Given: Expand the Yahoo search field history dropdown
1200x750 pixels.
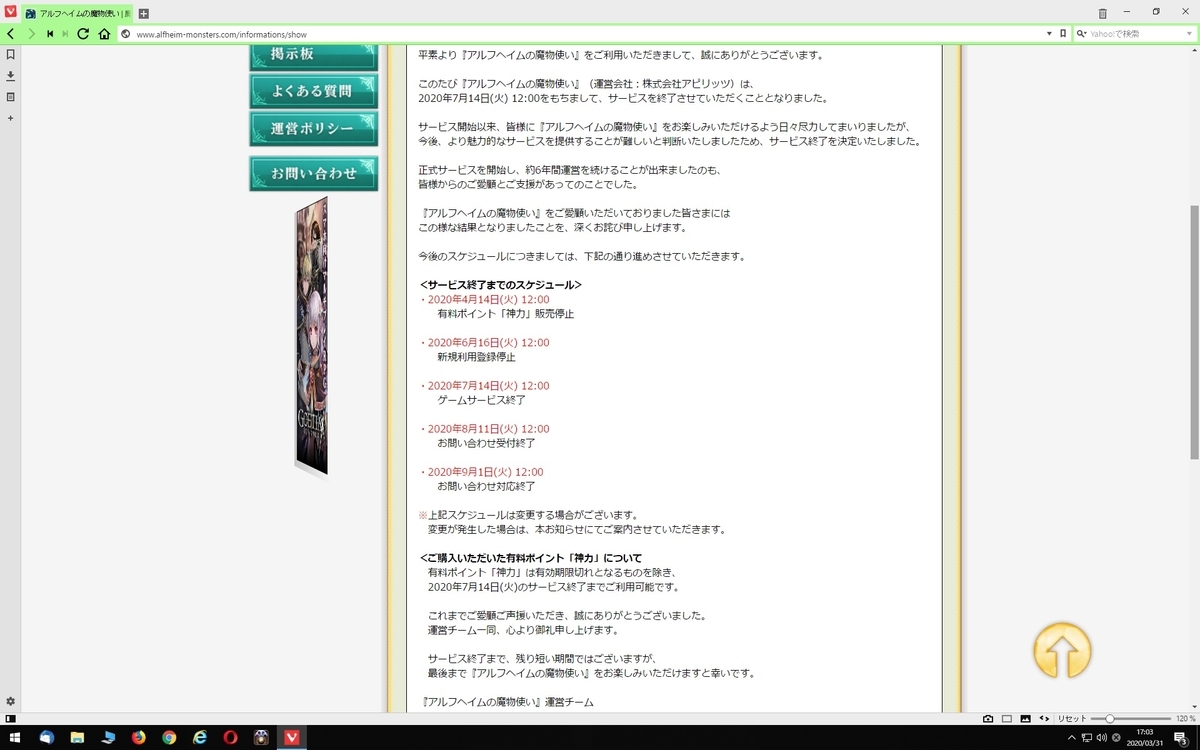Looking at the screenshot, I should (1187, 34).
